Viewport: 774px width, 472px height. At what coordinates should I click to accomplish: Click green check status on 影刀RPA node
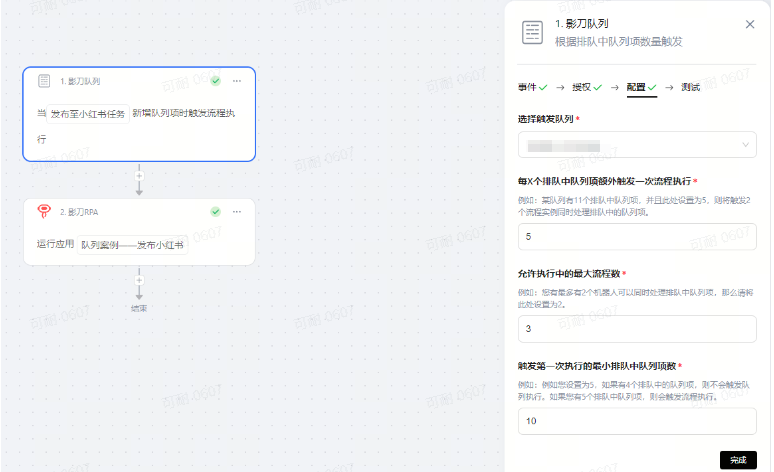(x=216, y=212)
